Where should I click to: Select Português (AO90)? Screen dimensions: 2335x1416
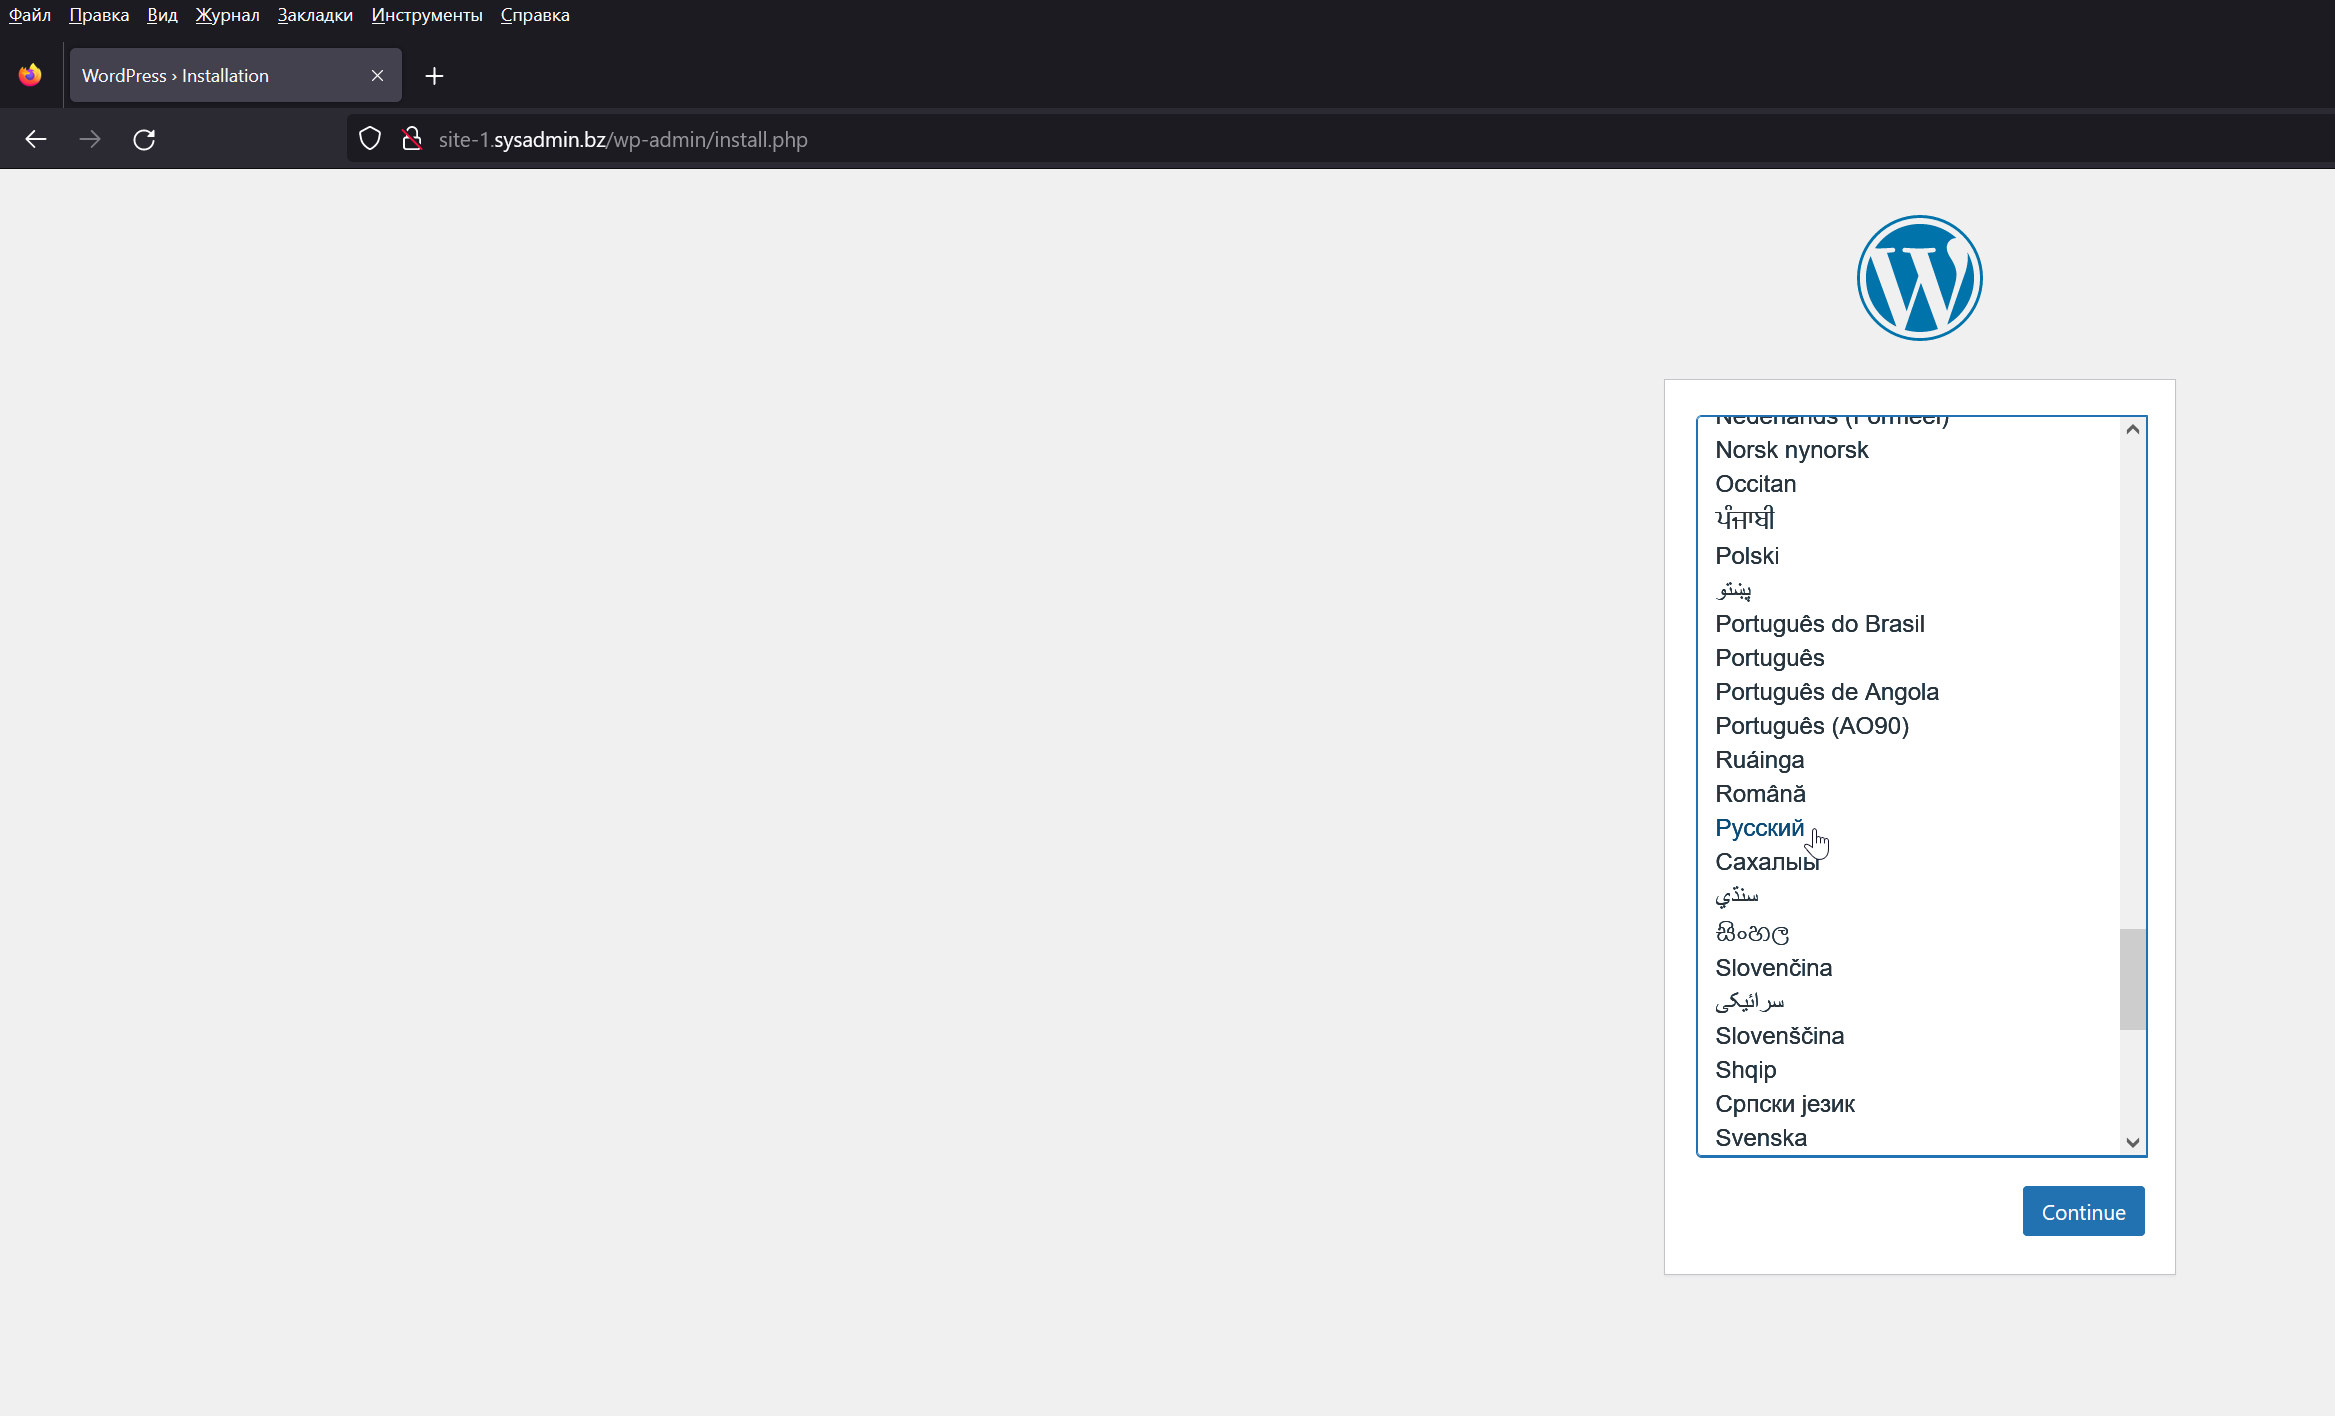1908,726
